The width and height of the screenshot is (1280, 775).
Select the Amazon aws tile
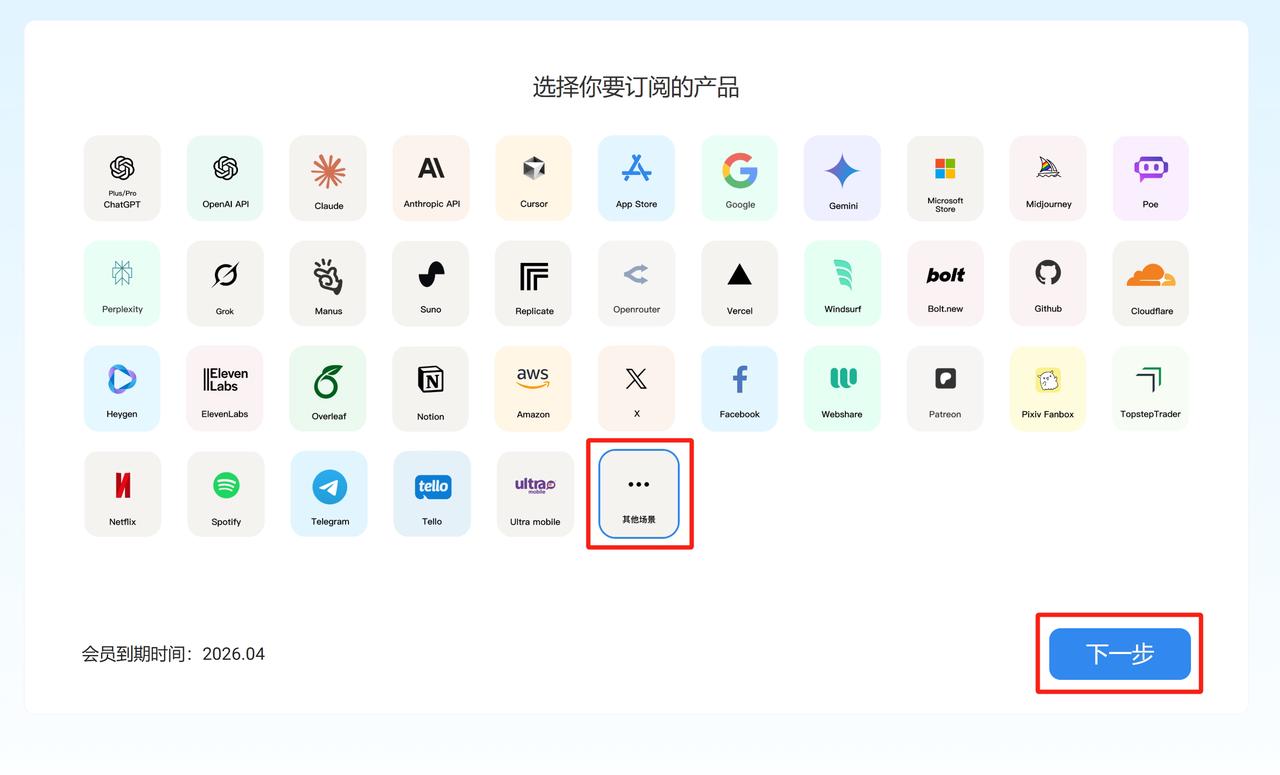[534, 389]
